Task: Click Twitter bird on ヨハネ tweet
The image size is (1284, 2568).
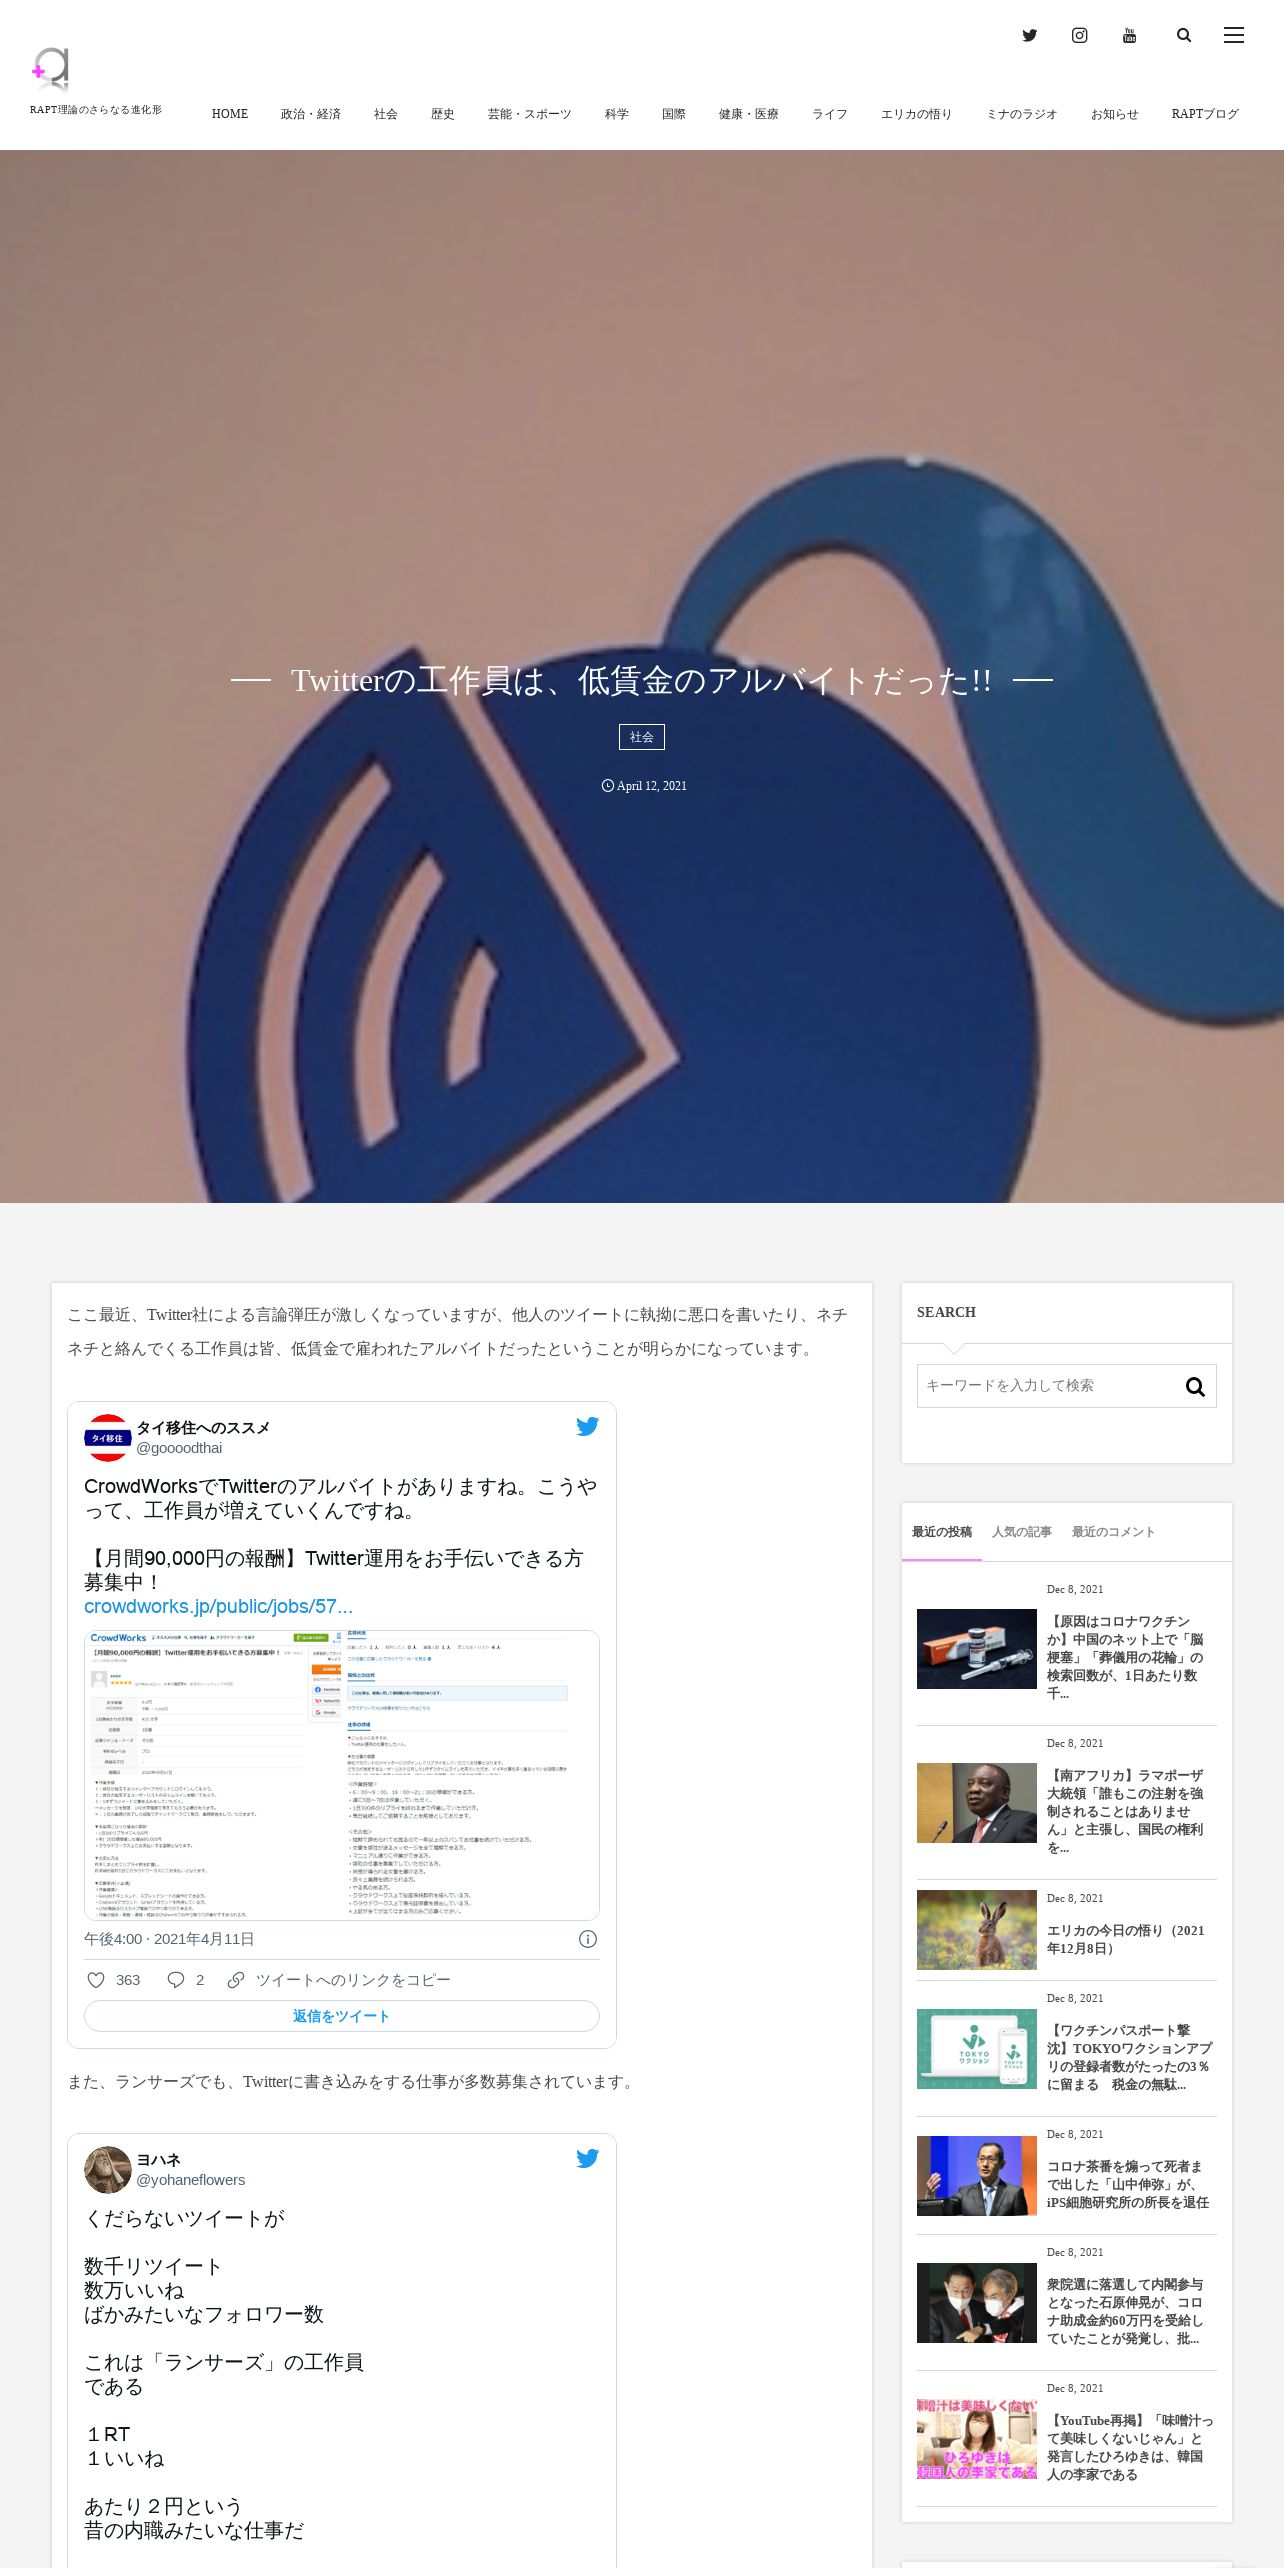Action: pos(587,2158)
